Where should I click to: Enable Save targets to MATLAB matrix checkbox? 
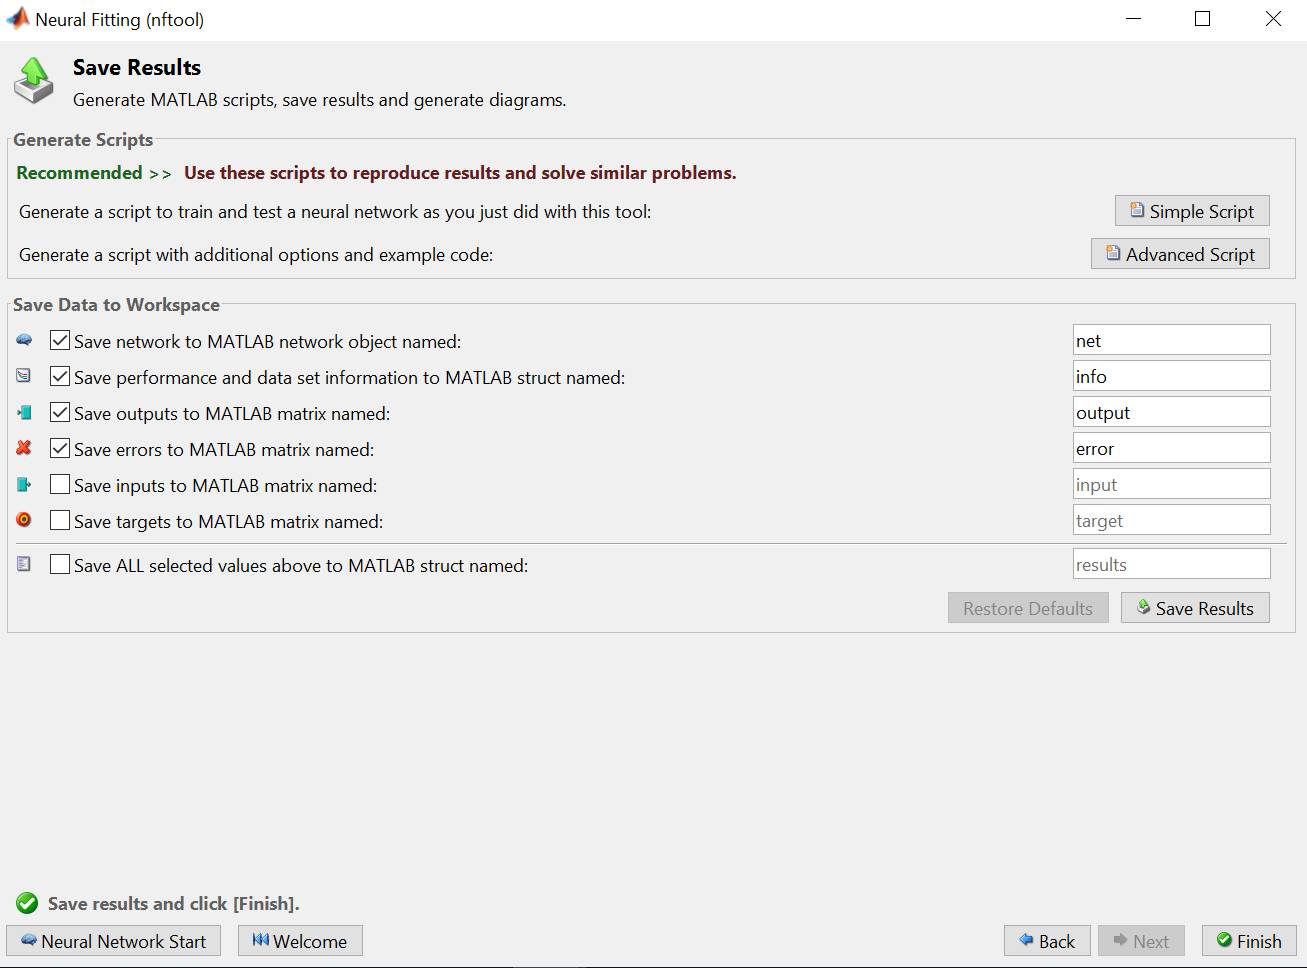60,521
